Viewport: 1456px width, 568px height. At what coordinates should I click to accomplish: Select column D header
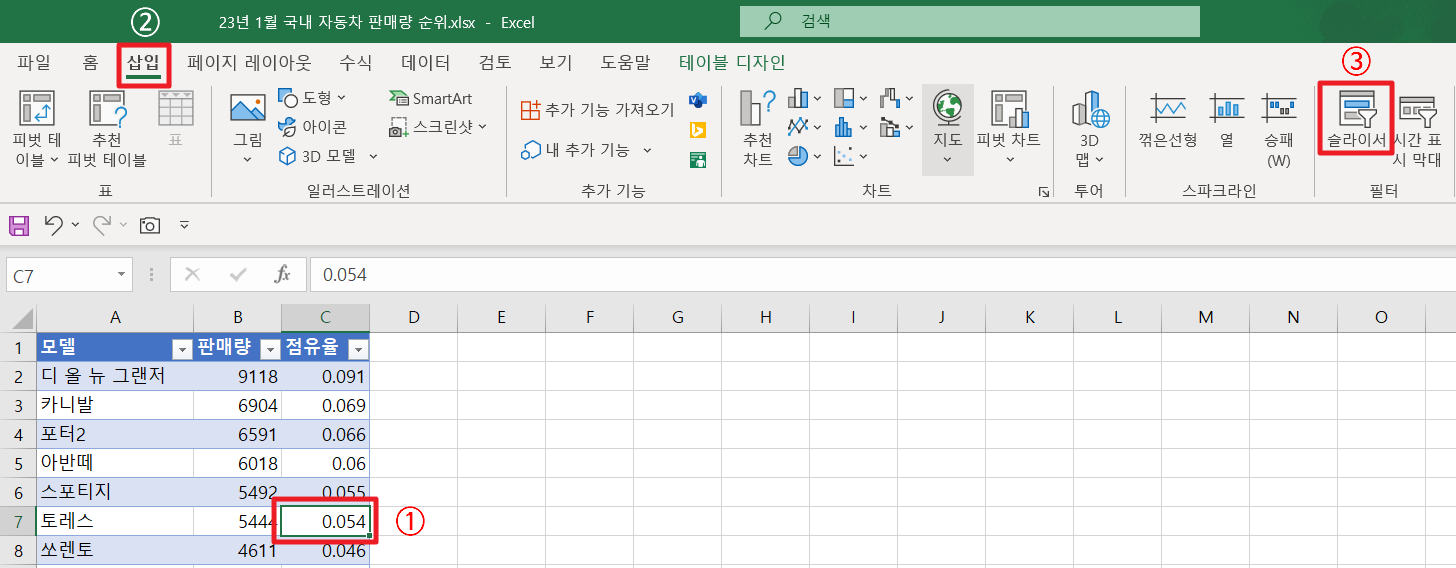(413, 318)
